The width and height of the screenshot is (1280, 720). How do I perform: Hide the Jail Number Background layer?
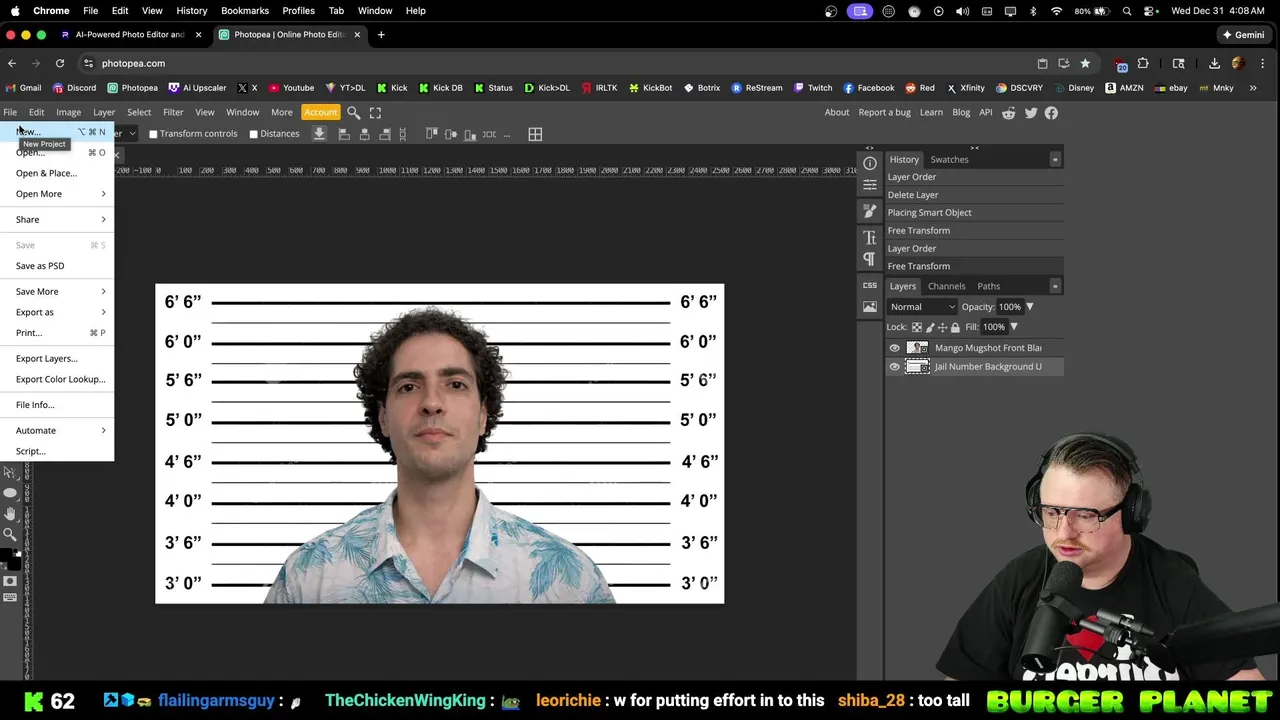click(x=895, y=367)
